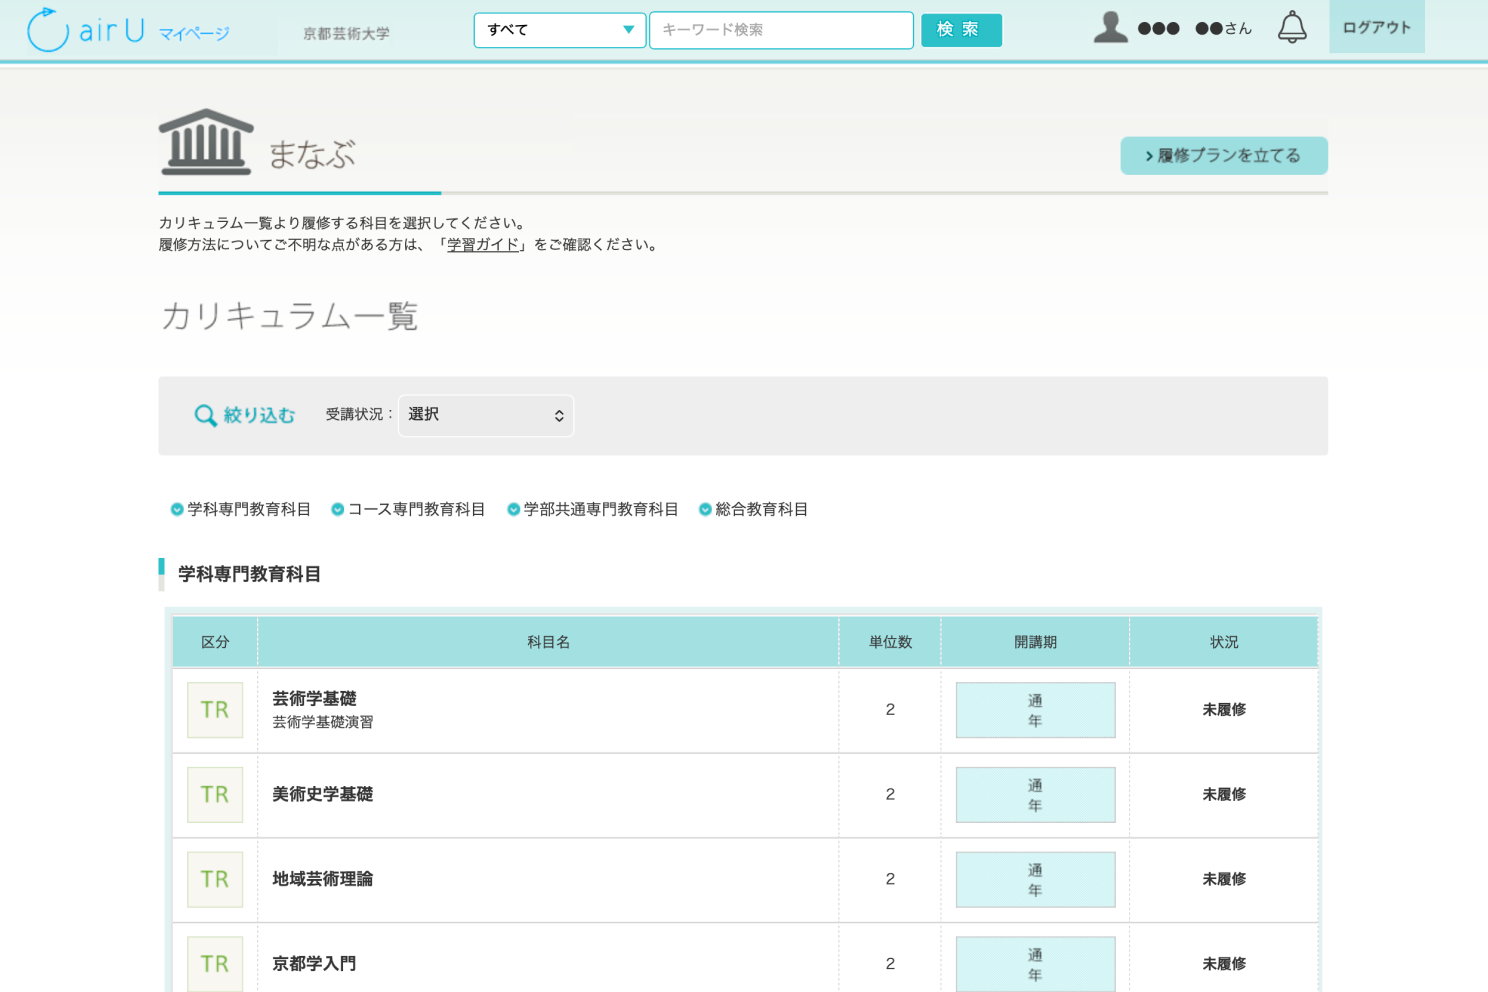This screenshot has width=1488, height=992.
Task: Click TR badge for 地域芸術理論
Action: [215, 880]
